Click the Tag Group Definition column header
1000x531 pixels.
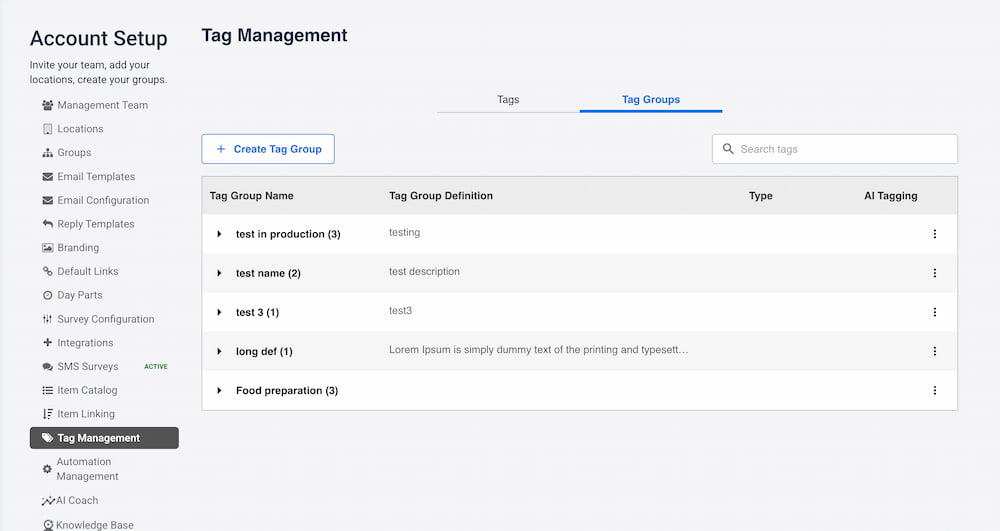[441, 196]
